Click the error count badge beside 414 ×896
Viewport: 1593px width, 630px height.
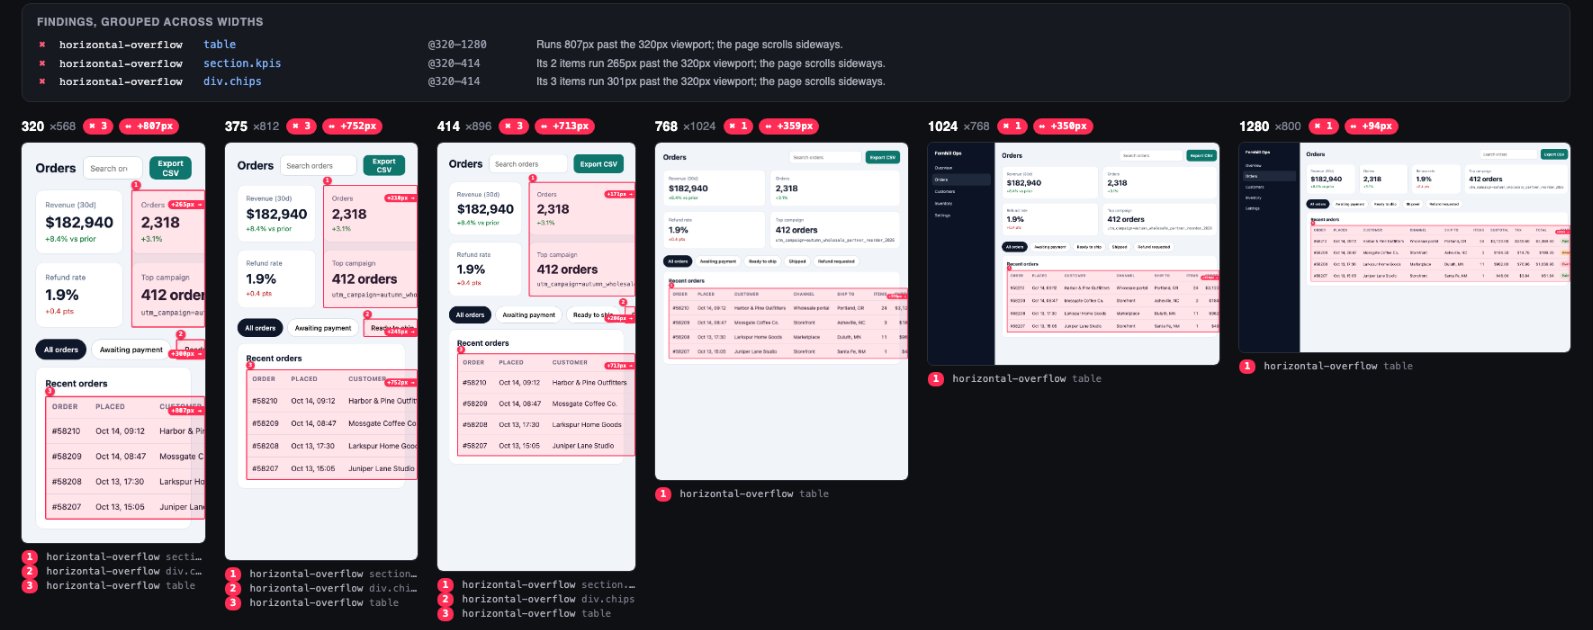(514, 126)
